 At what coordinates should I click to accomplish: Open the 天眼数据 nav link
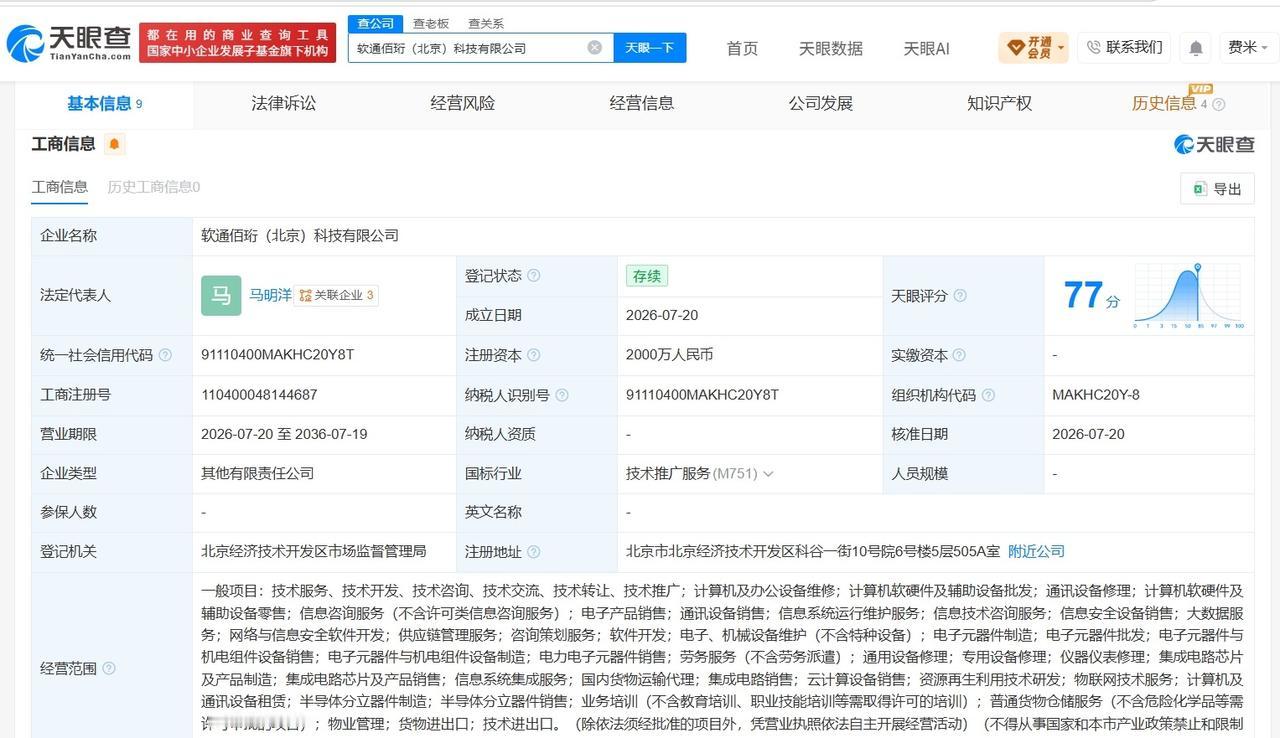point(830,48)
